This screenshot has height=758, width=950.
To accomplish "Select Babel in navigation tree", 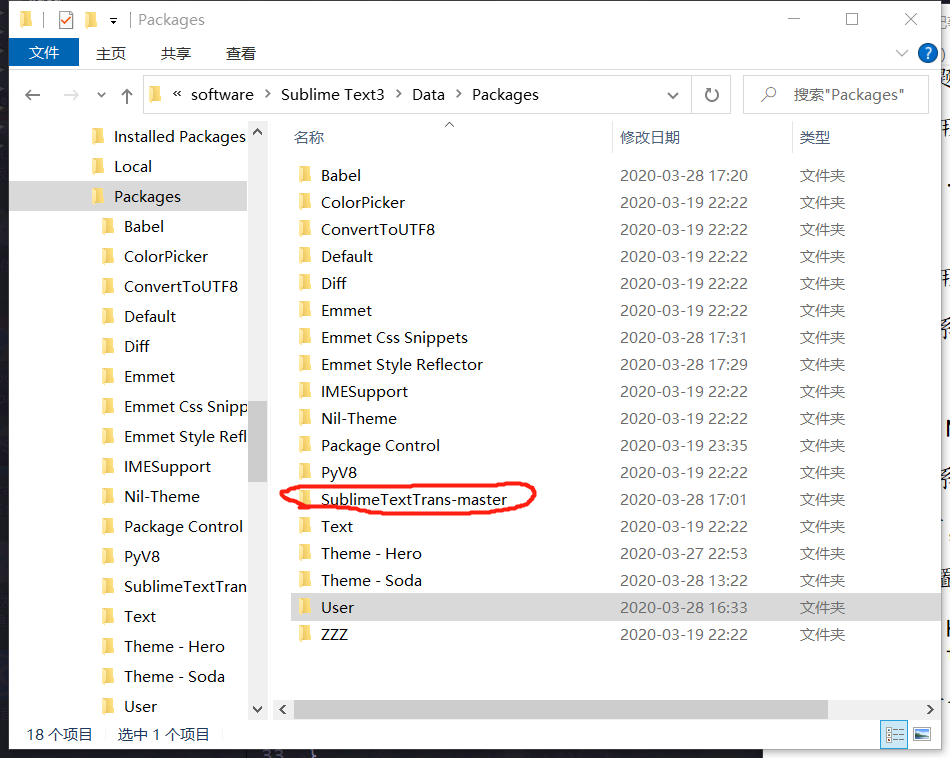I will click(x=144, y=227).
